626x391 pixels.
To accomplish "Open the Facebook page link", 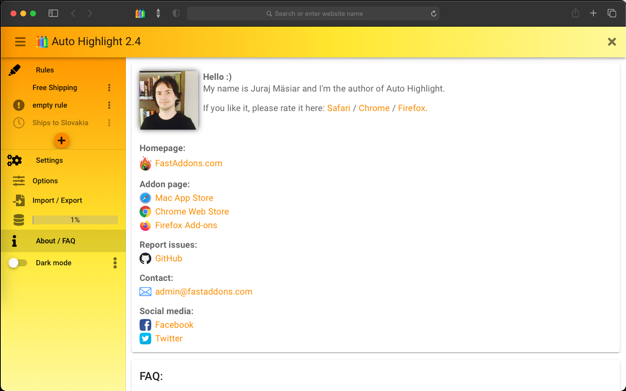I will (x=174, y=325).
